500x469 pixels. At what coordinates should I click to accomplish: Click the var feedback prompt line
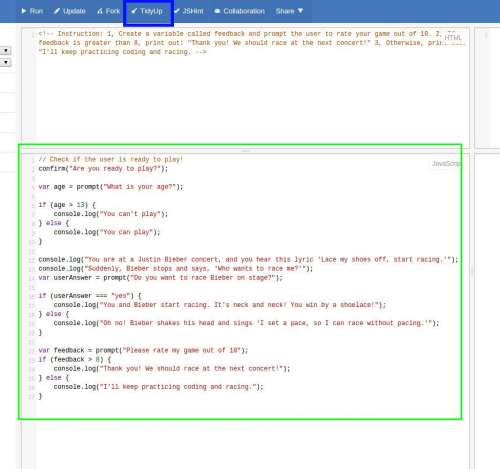click(143, 350)
